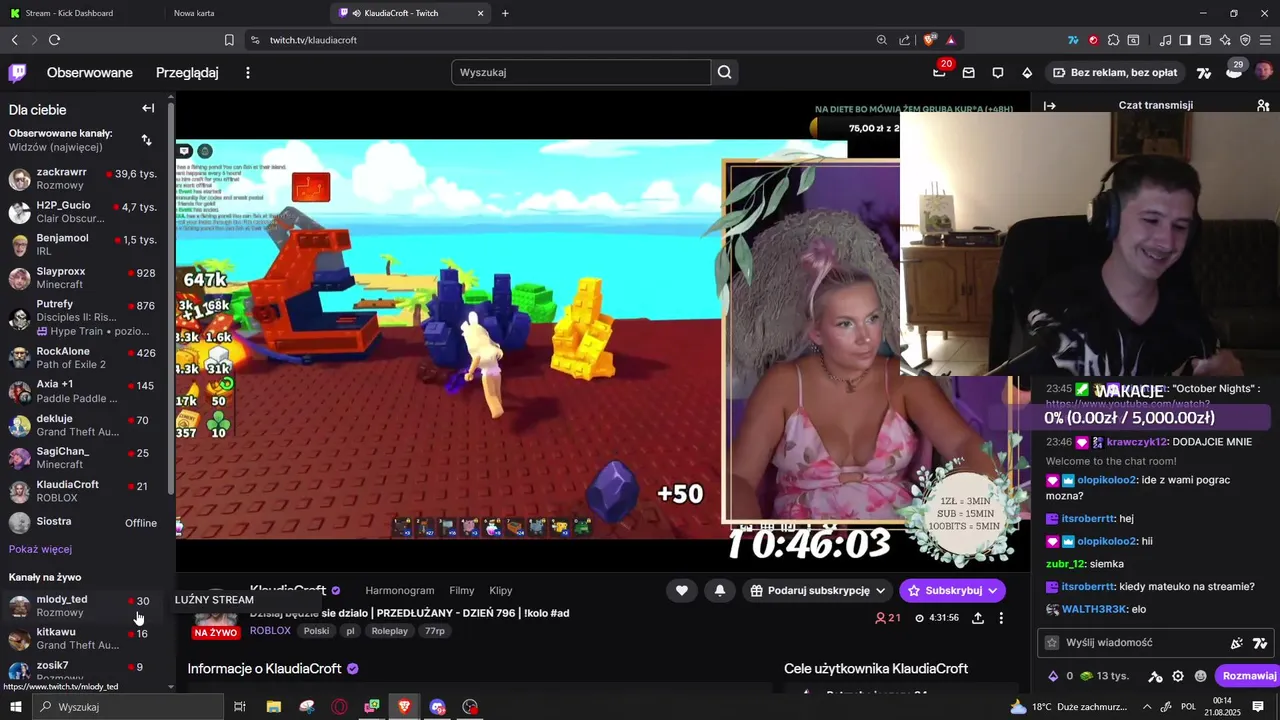
Task: Open browser extensions puzzle icon
Action: (x=1113, y=40)
